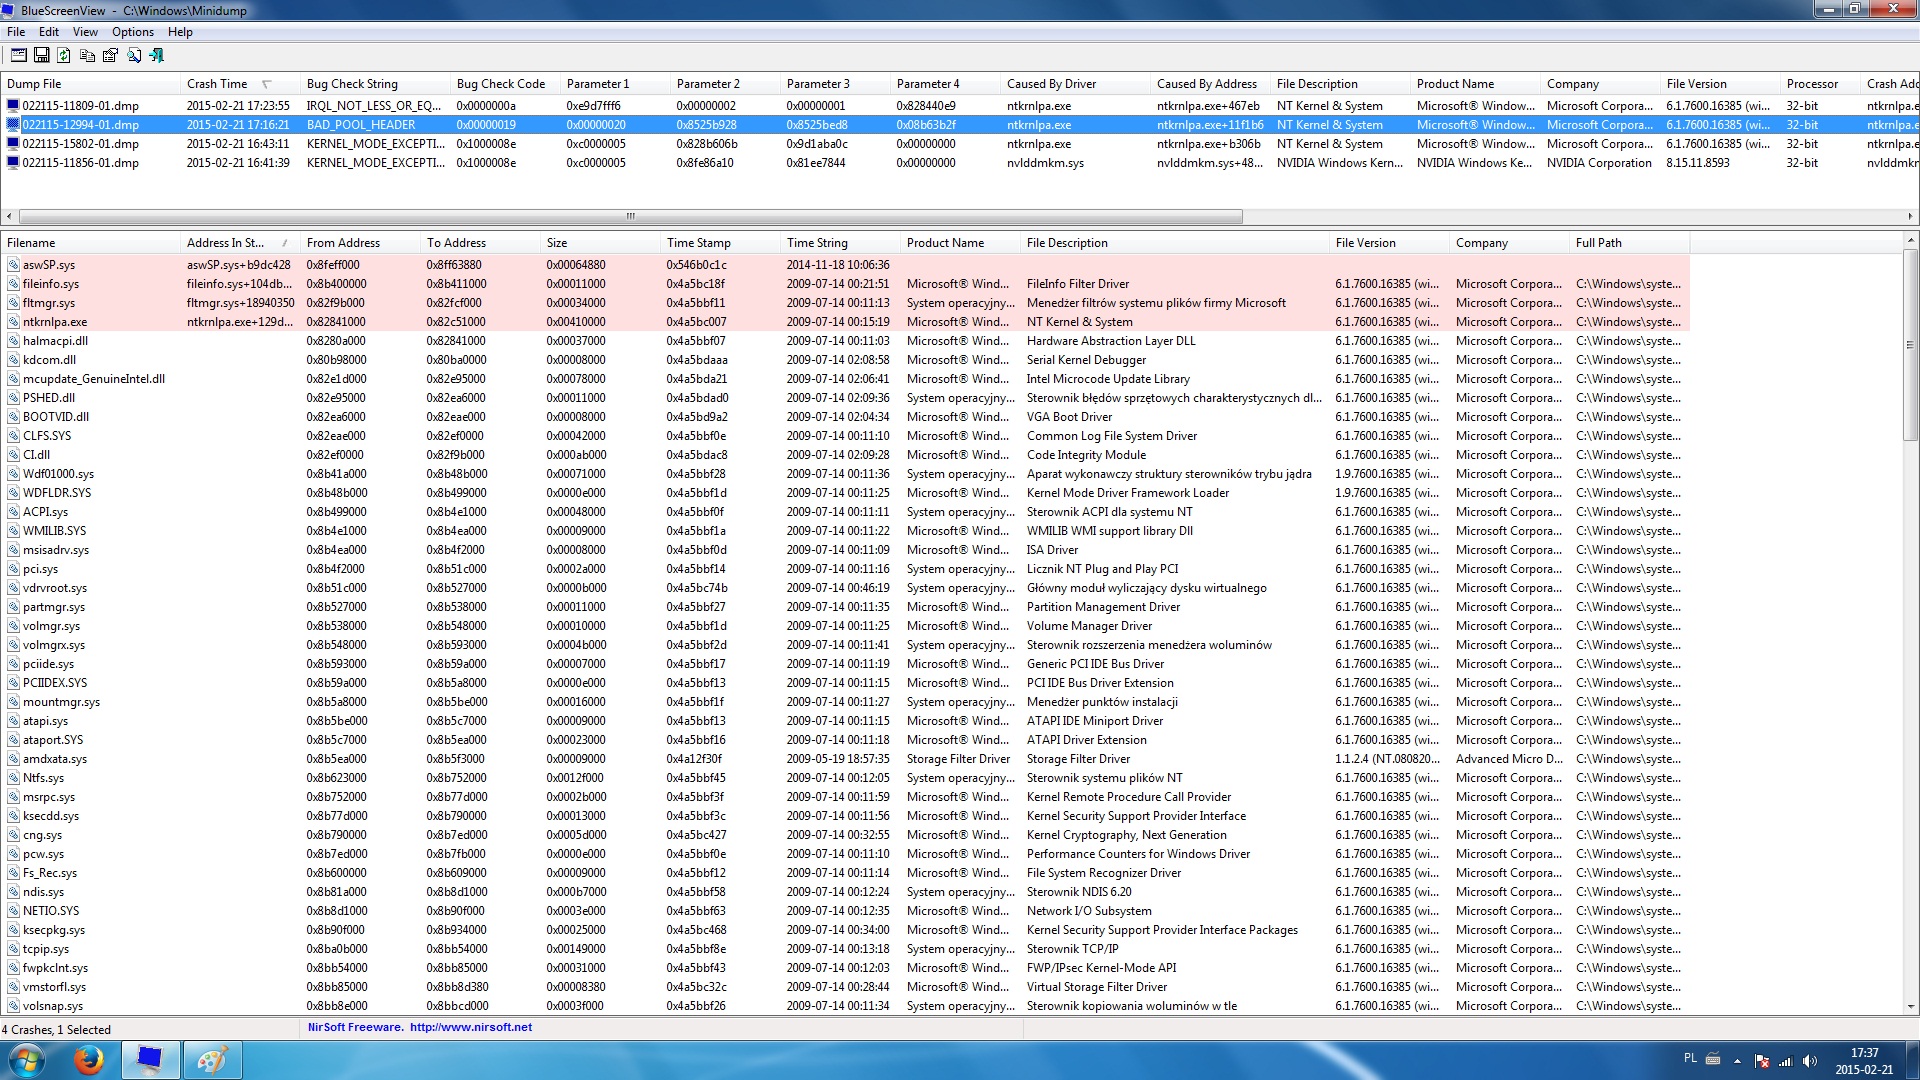Click the dump icon for 022115-11856-01.dmp

tap(13, 162)
